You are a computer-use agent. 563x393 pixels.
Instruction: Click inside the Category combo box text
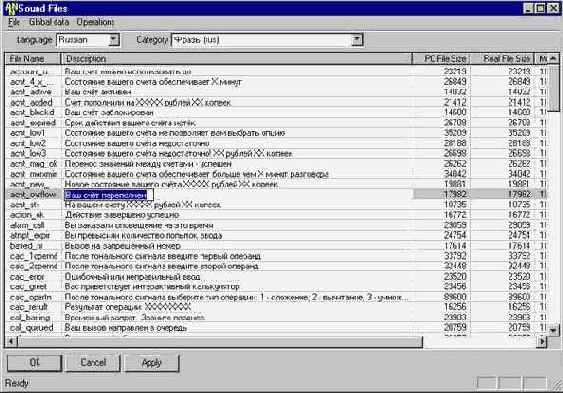pyautogui.click(x=261, y=40)
